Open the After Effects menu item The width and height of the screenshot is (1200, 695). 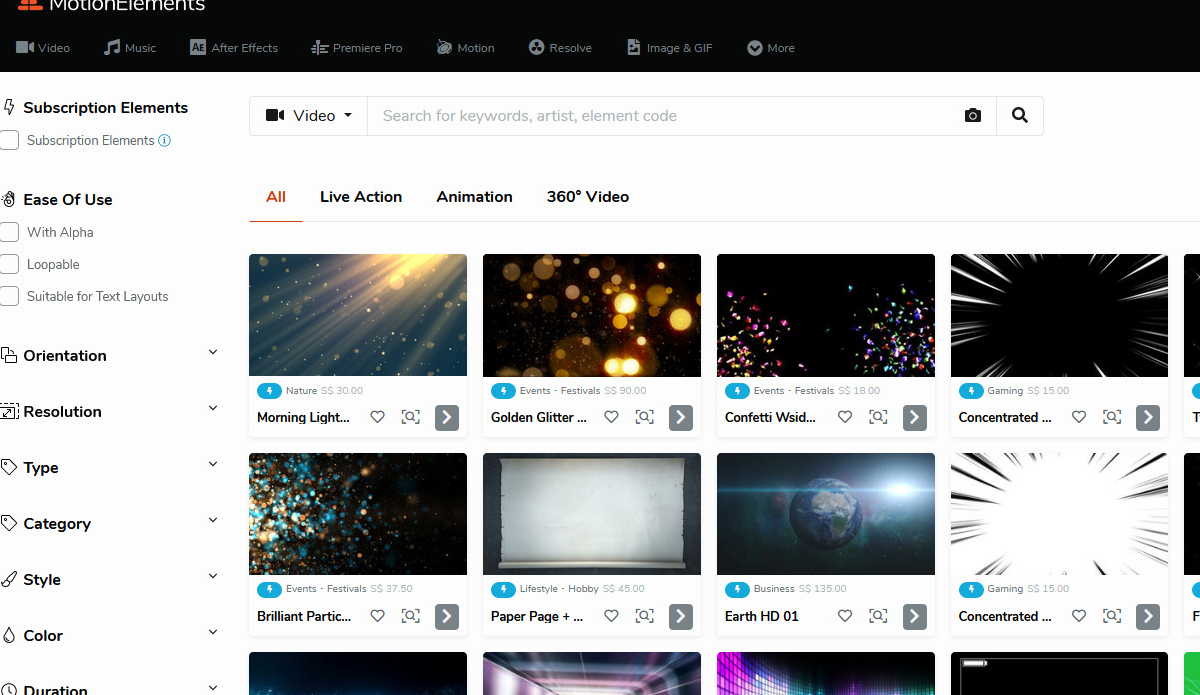[234, 48]
